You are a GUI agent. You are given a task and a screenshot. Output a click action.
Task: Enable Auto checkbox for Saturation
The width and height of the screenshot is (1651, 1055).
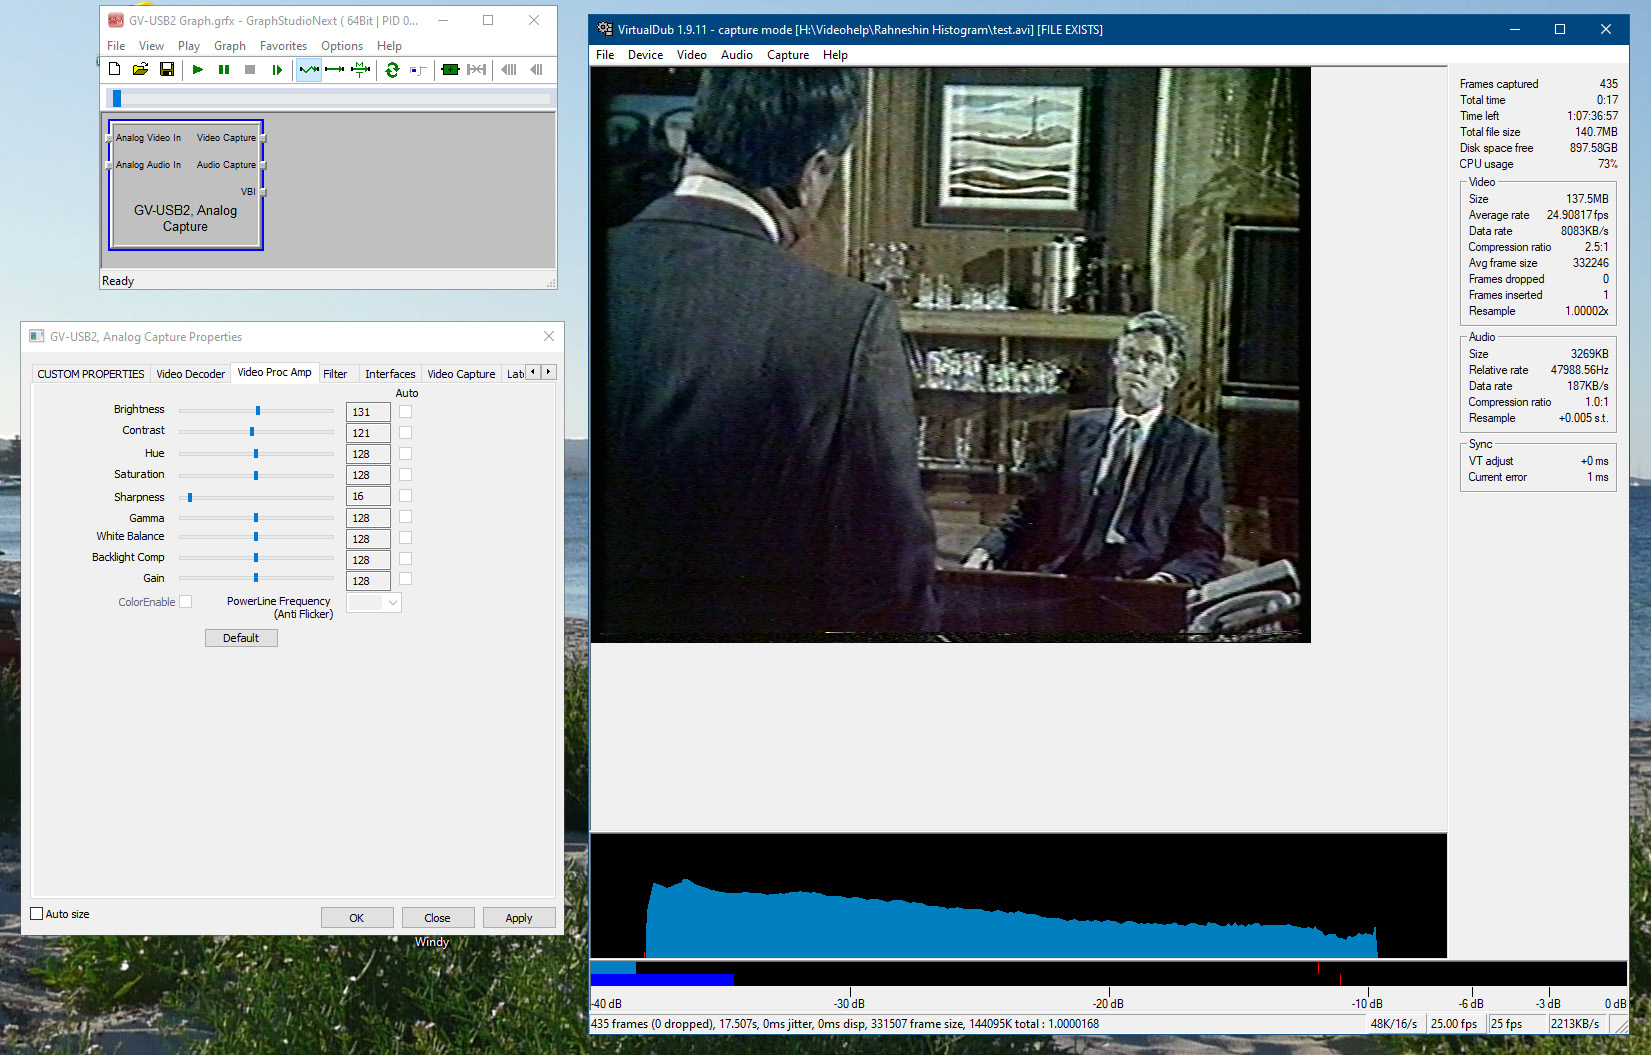[405, 474]
